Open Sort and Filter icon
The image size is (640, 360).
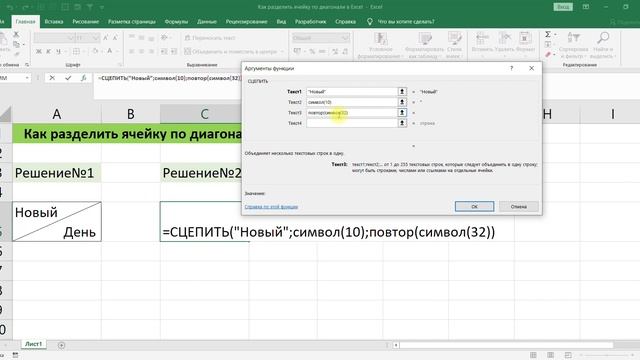point(573,38)
